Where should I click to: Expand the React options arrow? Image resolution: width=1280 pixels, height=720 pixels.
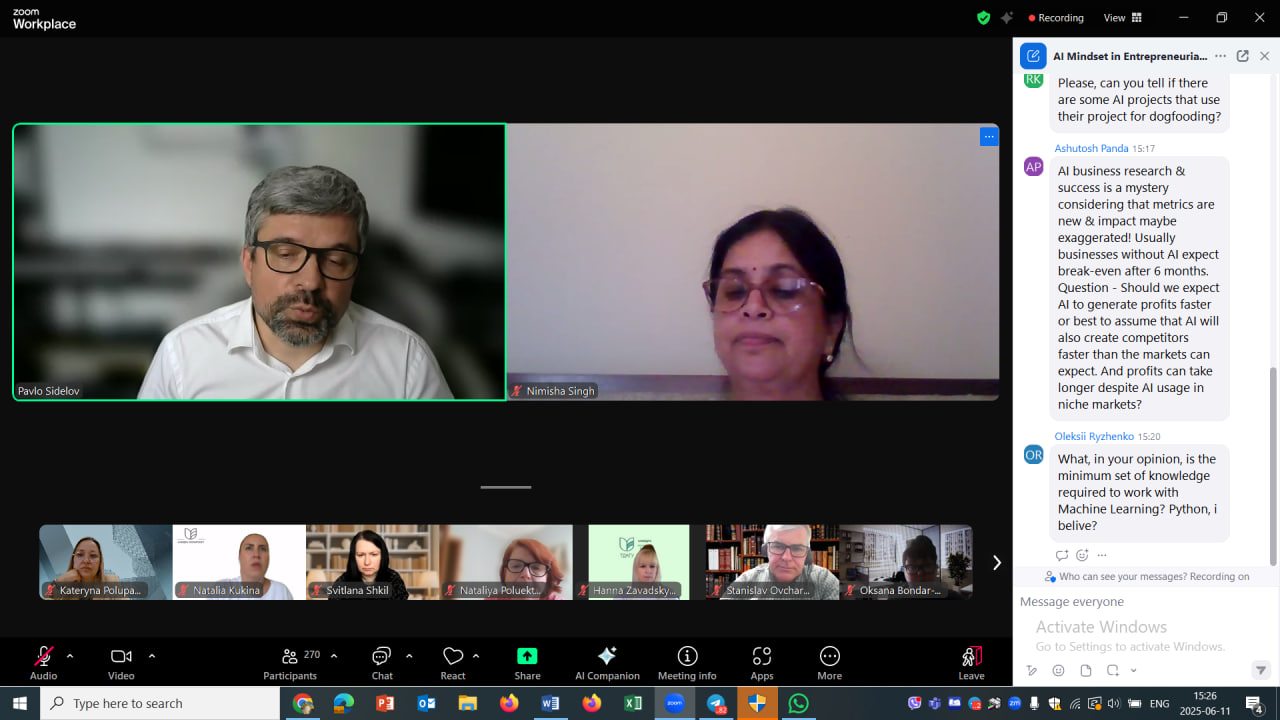pos(476,656)
